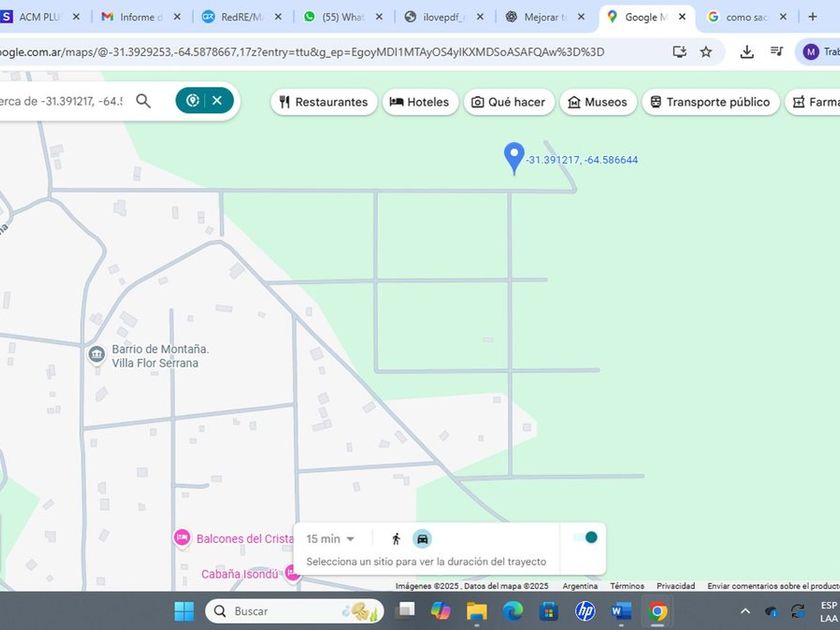Screen dimensions: 840x630
Task: Click Balcones del Cristal lodging pin
Action: click(x=182, y=538)
